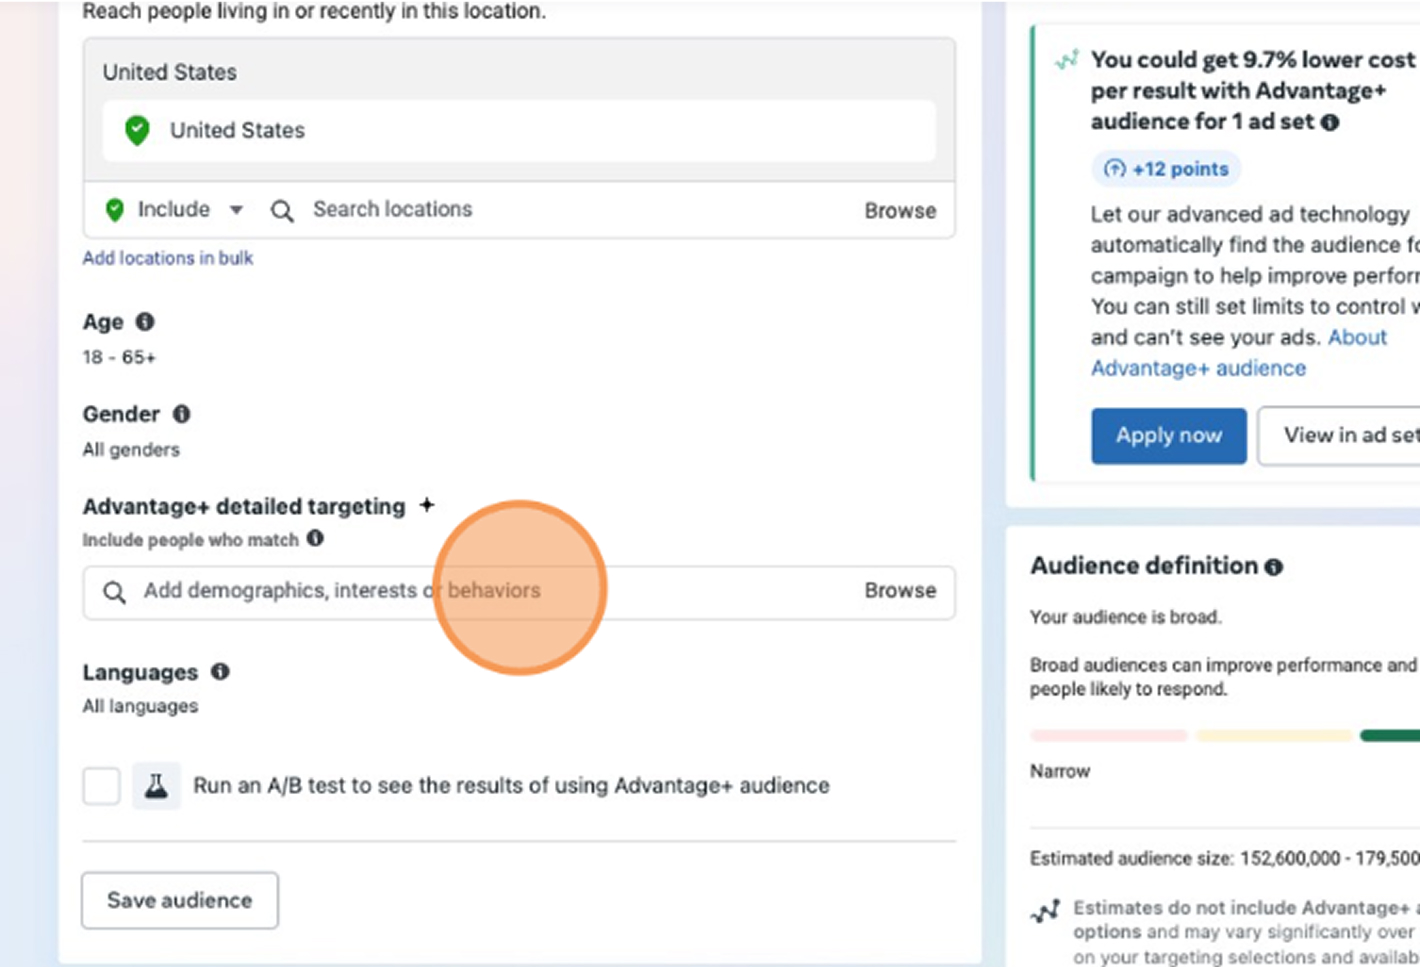This screenshot has height=967, width=1420.
Task: Click the Apply now button
Action: [x=1168, y=436]
